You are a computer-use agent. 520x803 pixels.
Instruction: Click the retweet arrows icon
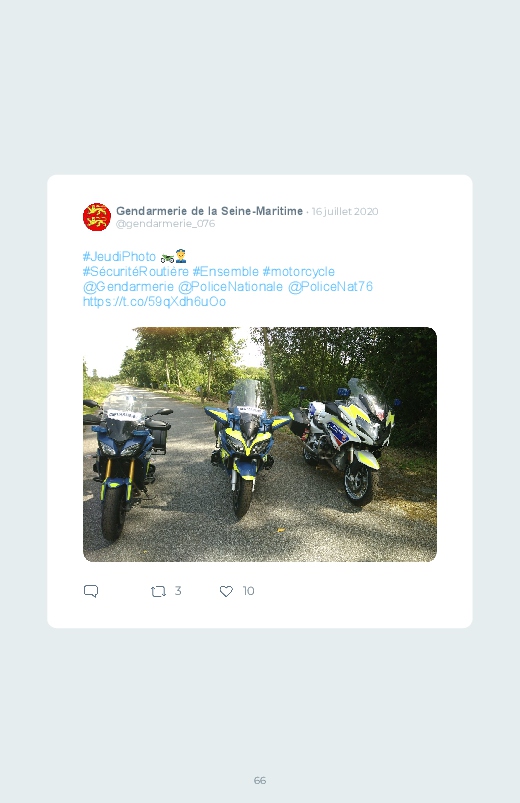[158, 591]
